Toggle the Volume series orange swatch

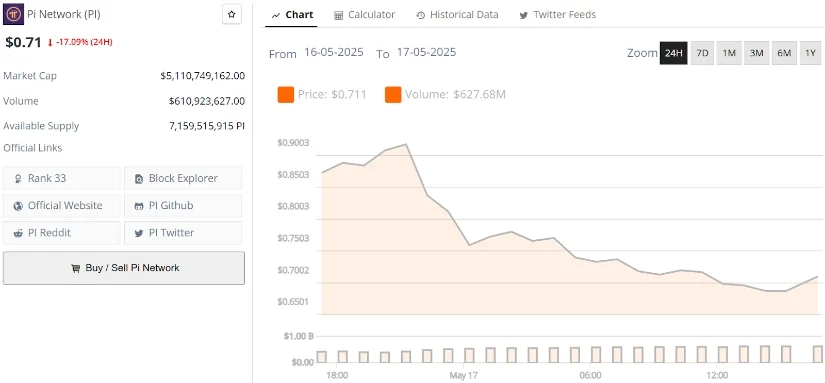coord(393,95)
